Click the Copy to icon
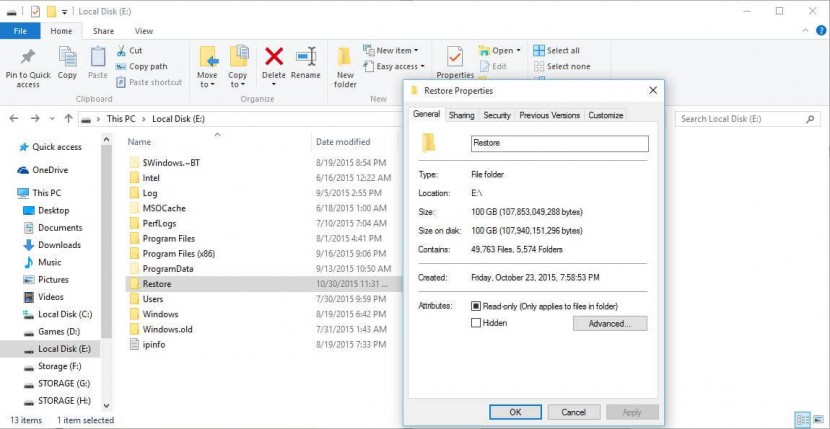 (239, 57)
